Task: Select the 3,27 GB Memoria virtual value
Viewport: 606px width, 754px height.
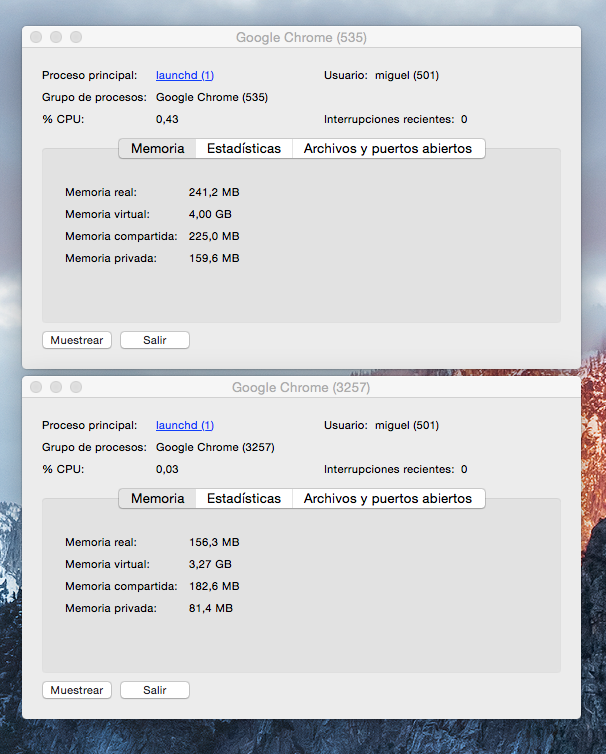Action: point(210,565)
